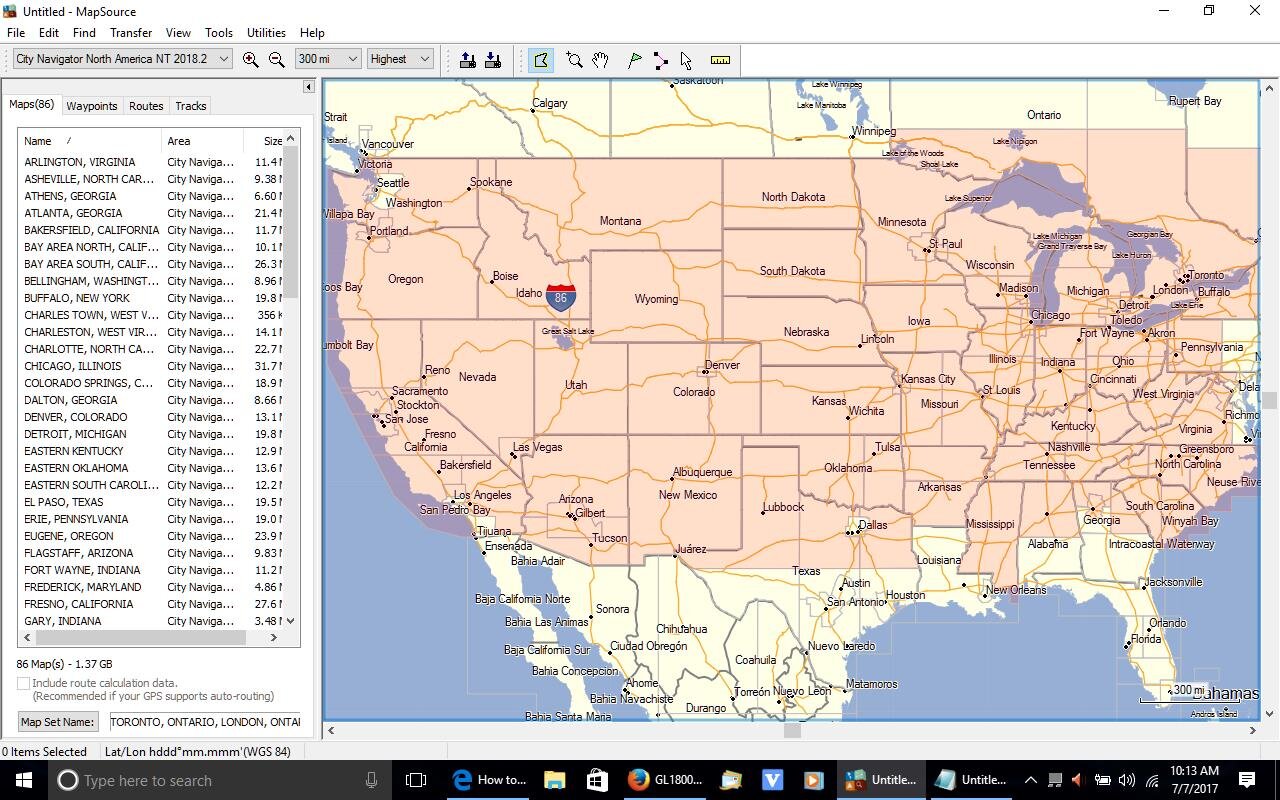The height and width of the screenshot is (800, 1280).
Task: Click map list scroll down arrow
Action: pyautogui.click(x=291, y=621)
